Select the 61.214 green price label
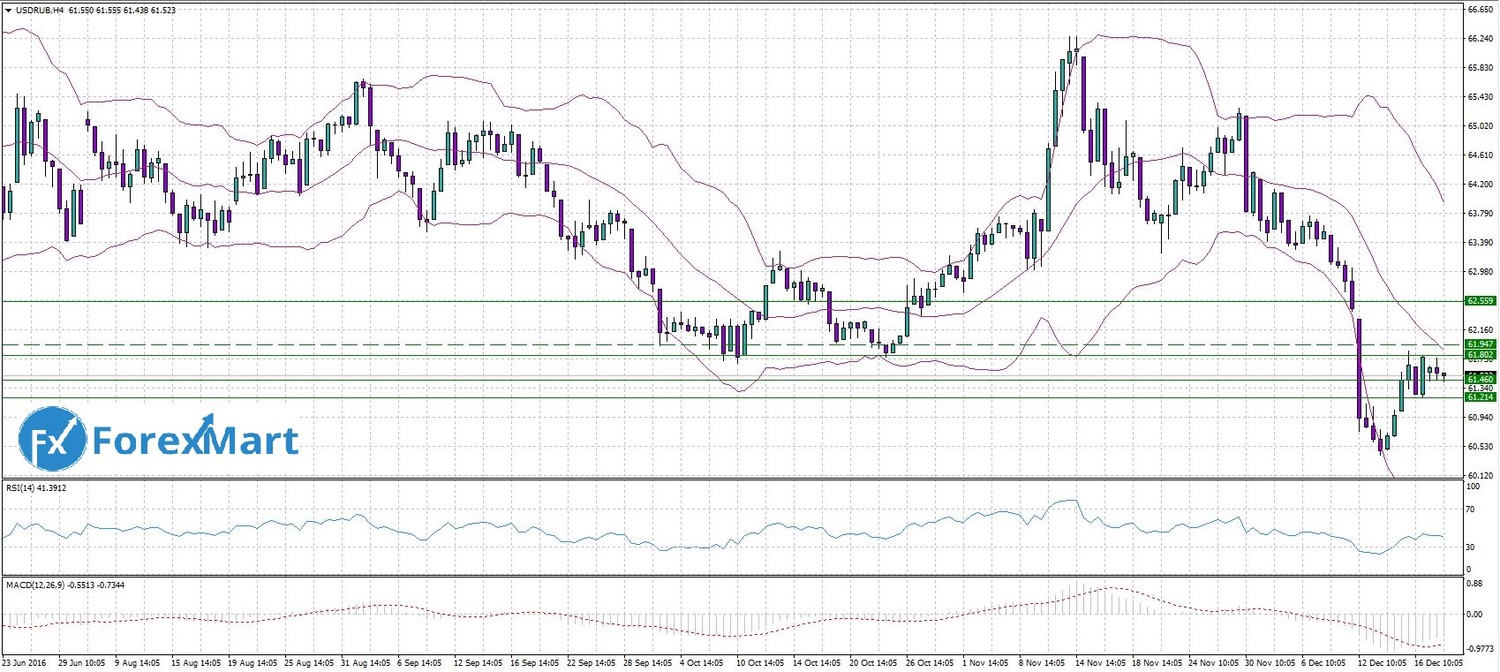 pos(1478,397)
